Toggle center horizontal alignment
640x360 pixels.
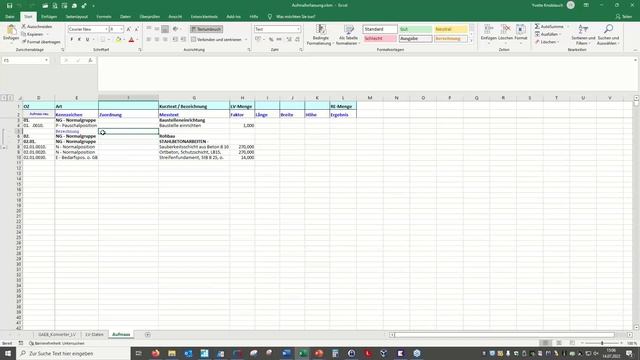[x=157, y=40]
